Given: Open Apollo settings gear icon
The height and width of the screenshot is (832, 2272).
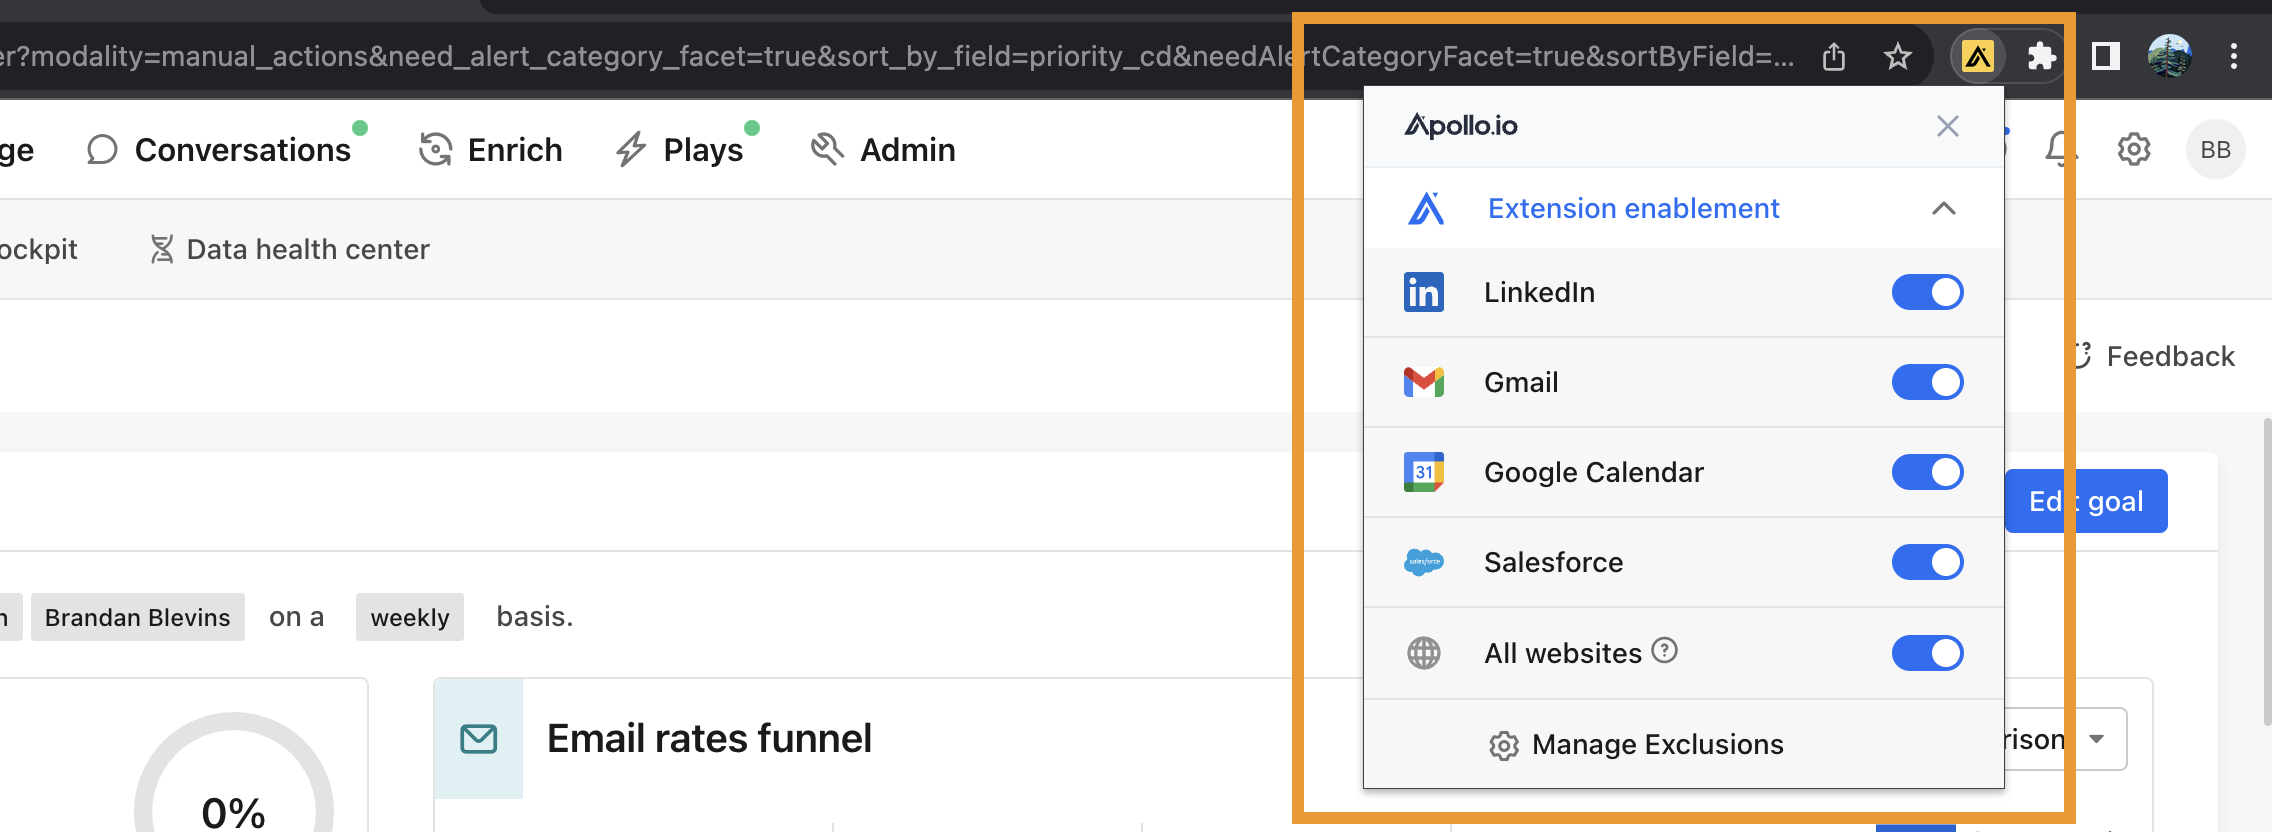Looking at the screenshot, I should 2134,150.
